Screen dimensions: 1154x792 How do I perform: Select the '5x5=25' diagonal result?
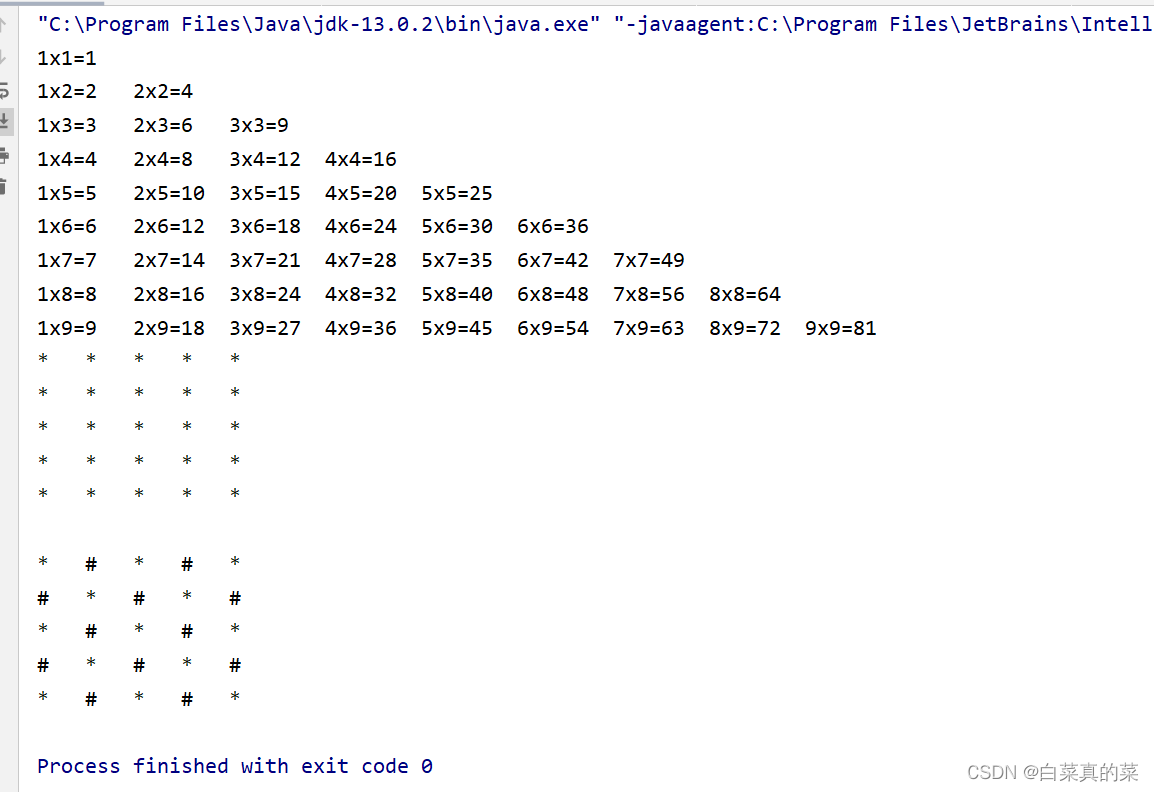point(456,192)
